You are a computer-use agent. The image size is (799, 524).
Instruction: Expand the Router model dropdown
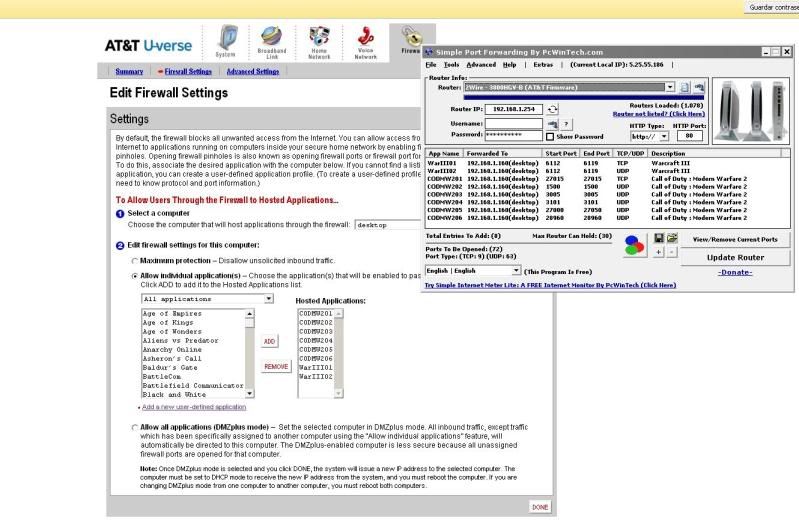(670, 87)
